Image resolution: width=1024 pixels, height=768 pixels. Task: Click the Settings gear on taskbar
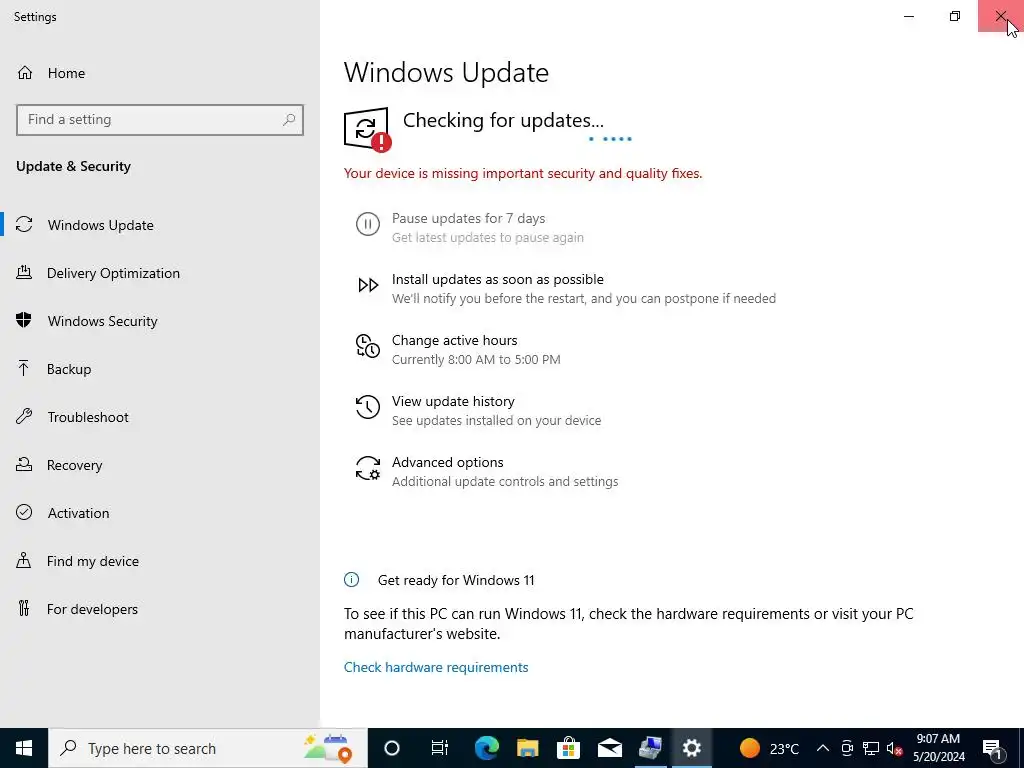click(x=692, y=748)
